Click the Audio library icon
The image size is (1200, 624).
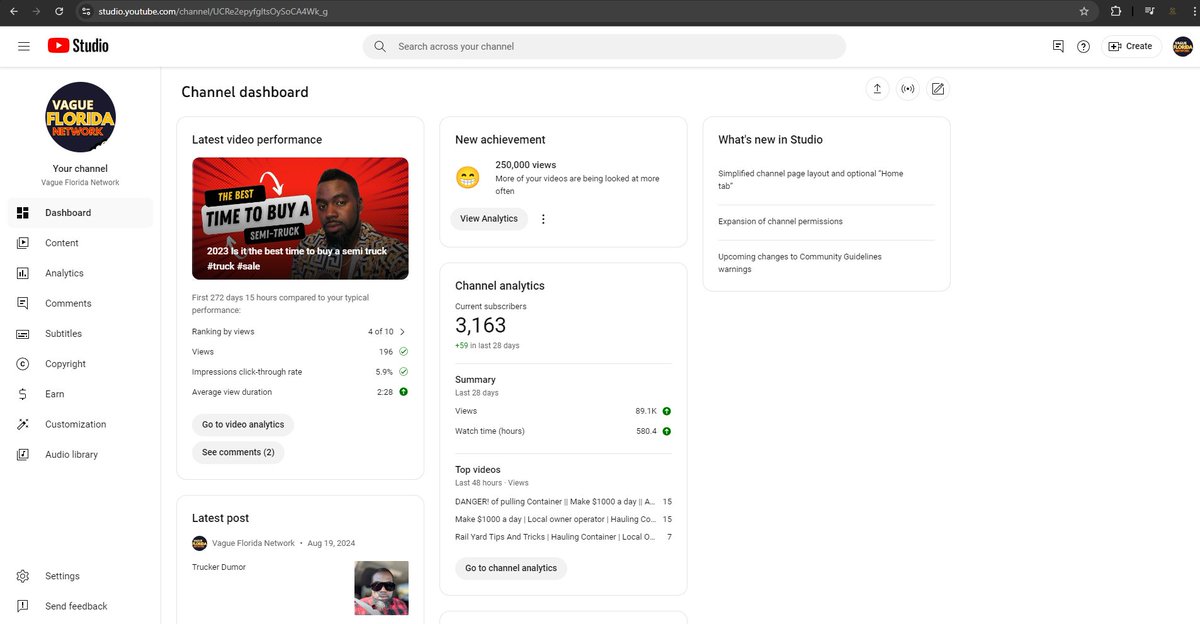(23, 454)
